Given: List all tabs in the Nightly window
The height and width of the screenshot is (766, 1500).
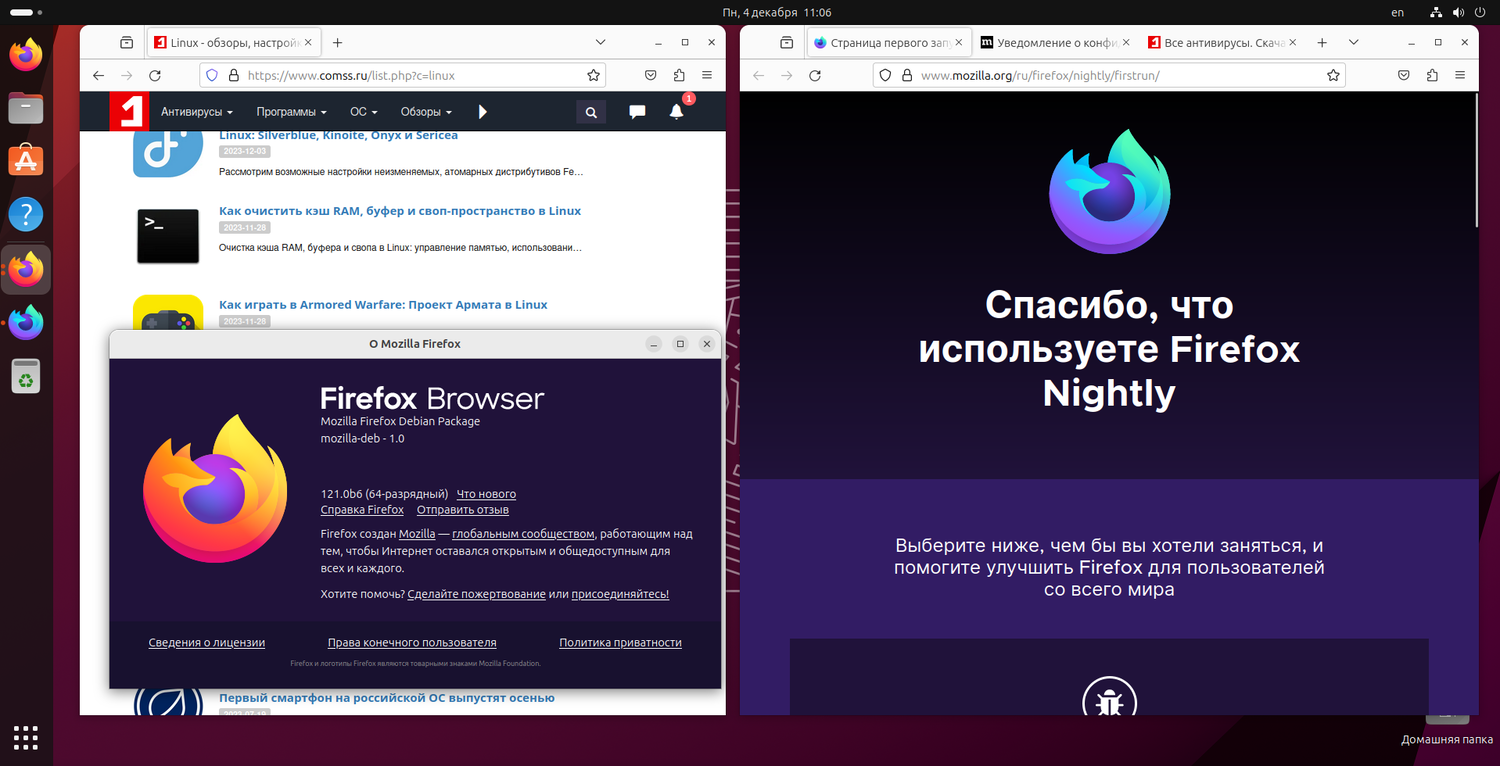Looking at the screenshot, I should coord(1353,43).
